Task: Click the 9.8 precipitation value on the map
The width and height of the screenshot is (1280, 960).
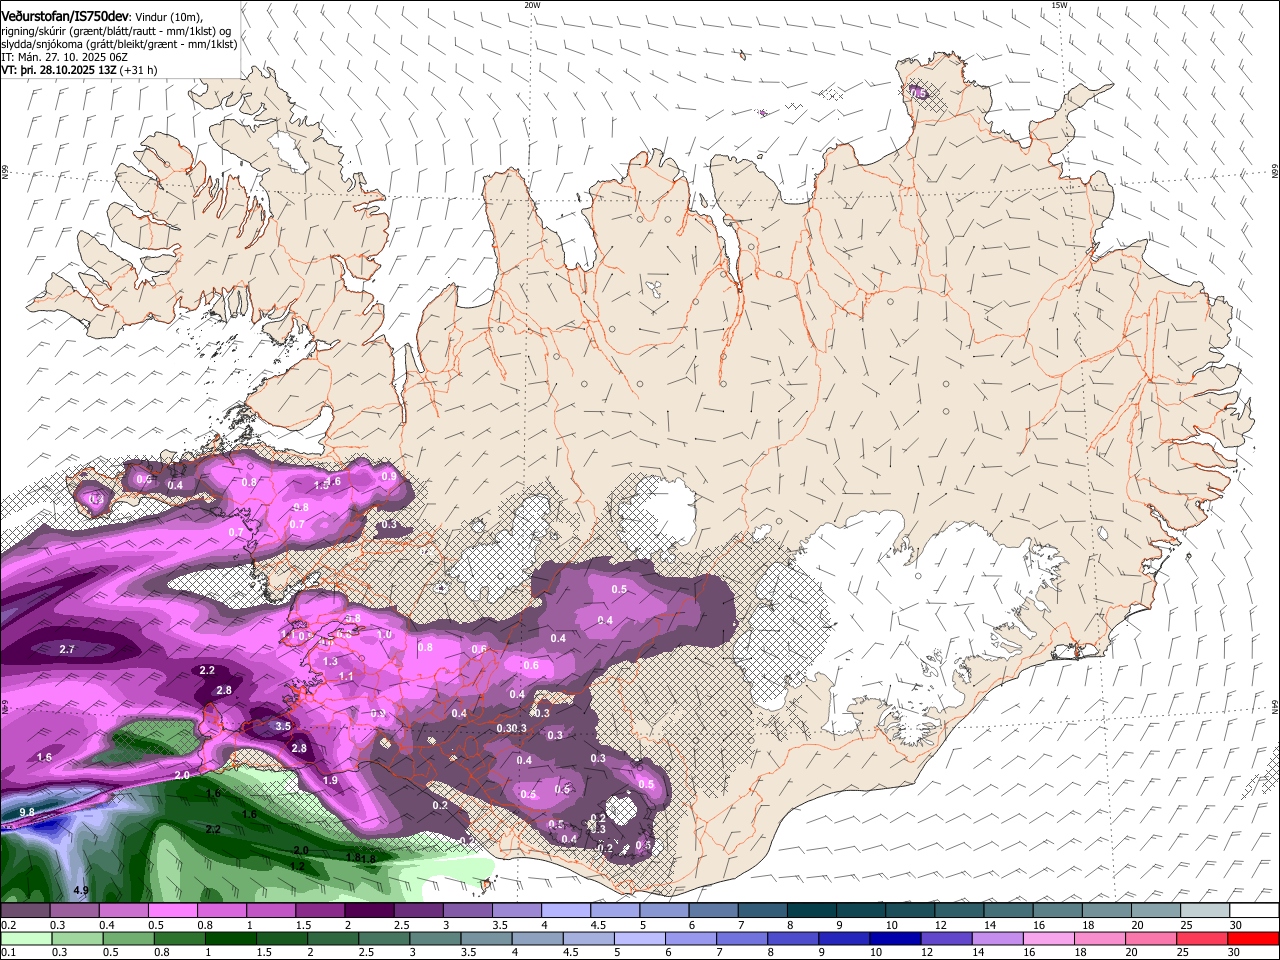Action: pos(27,812)
